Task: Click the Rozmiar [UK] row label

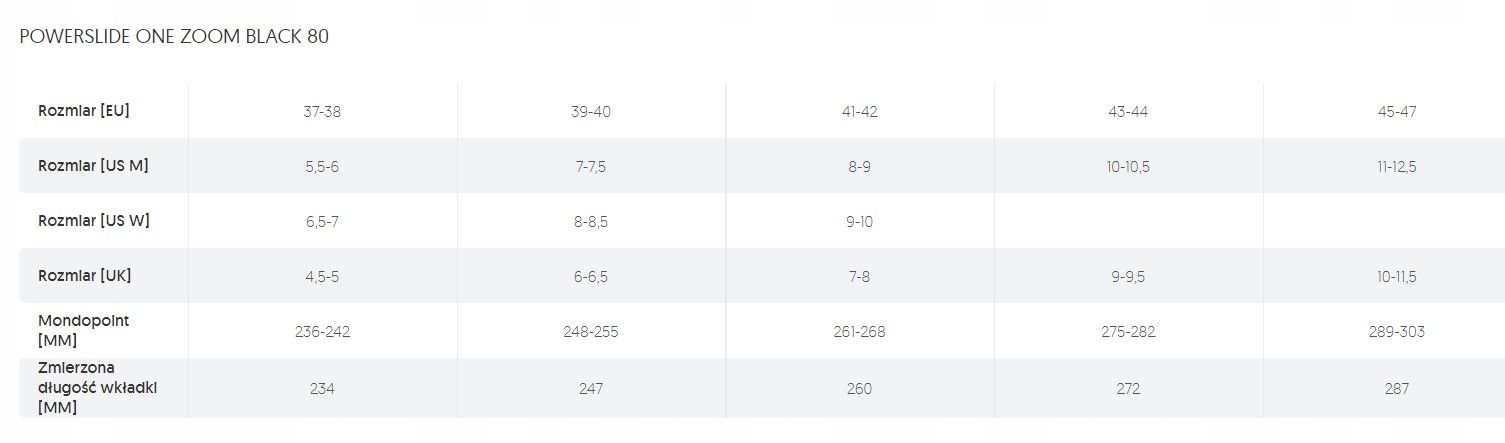Action: pyautogui.click(x=84, y=276)
